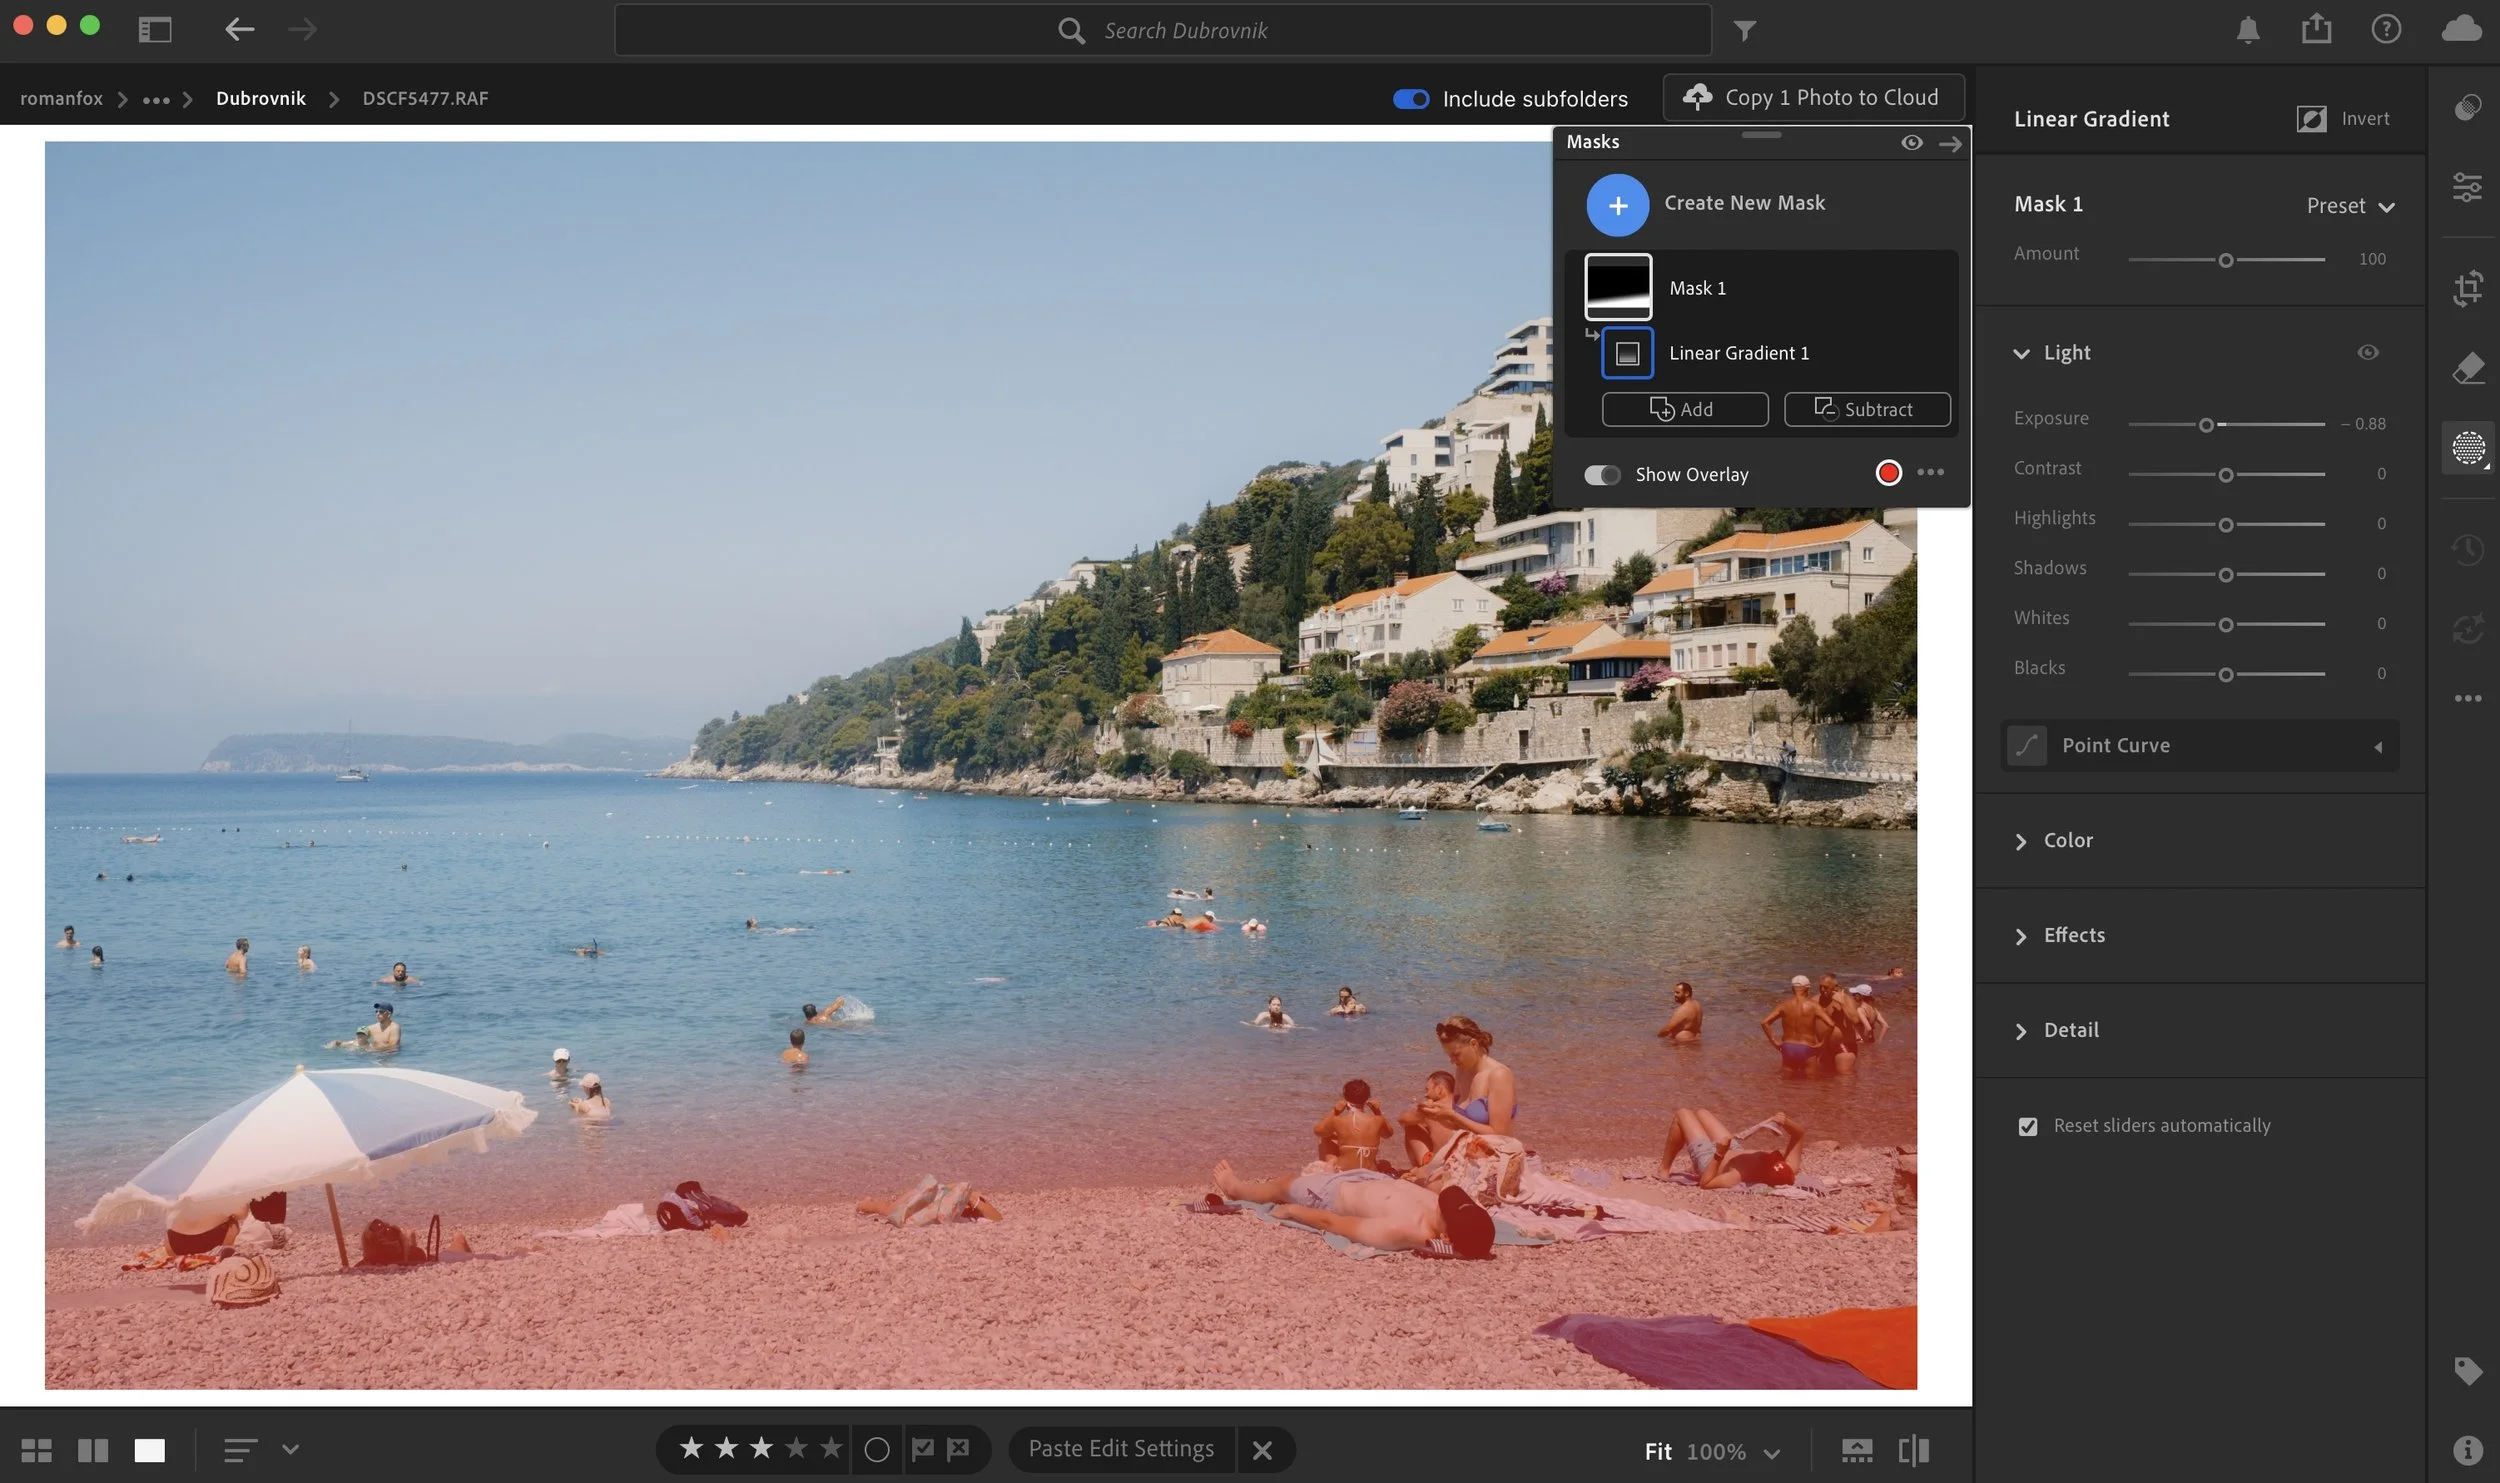Uncheck Reset sliders automatically
Screen dimensions: 2500x1483
point(2027,1126)
